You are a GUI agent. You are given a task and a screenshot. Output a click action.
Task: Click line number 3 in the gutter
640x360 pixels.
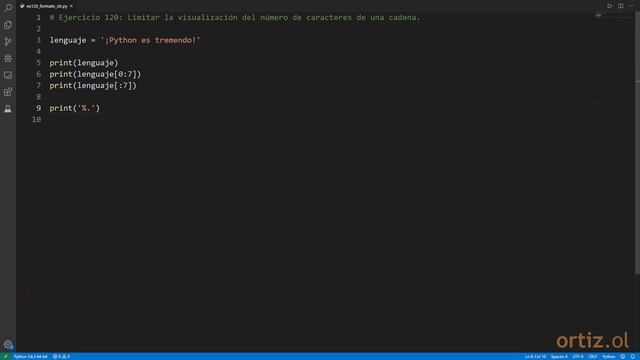(38, 40)
